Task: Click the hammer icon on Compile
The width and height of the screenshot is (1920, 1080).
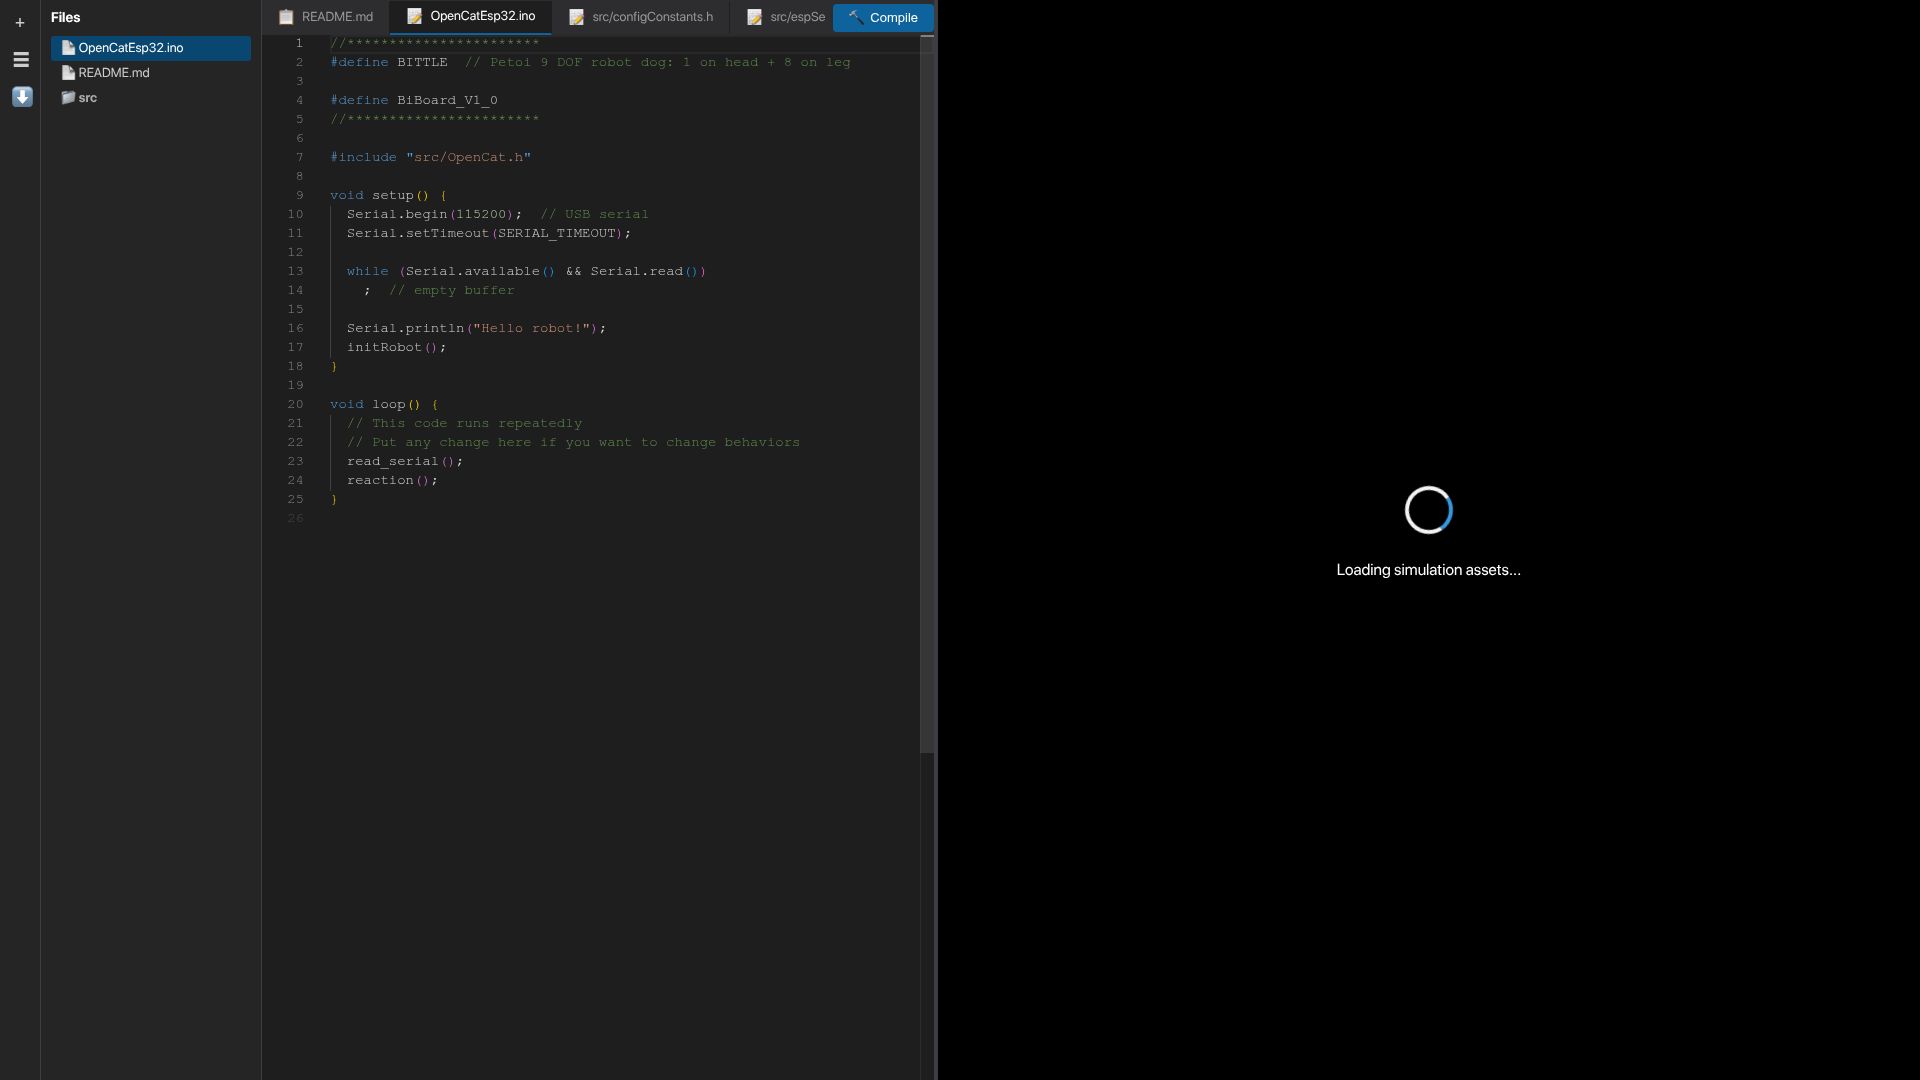Action: (856, 18)
